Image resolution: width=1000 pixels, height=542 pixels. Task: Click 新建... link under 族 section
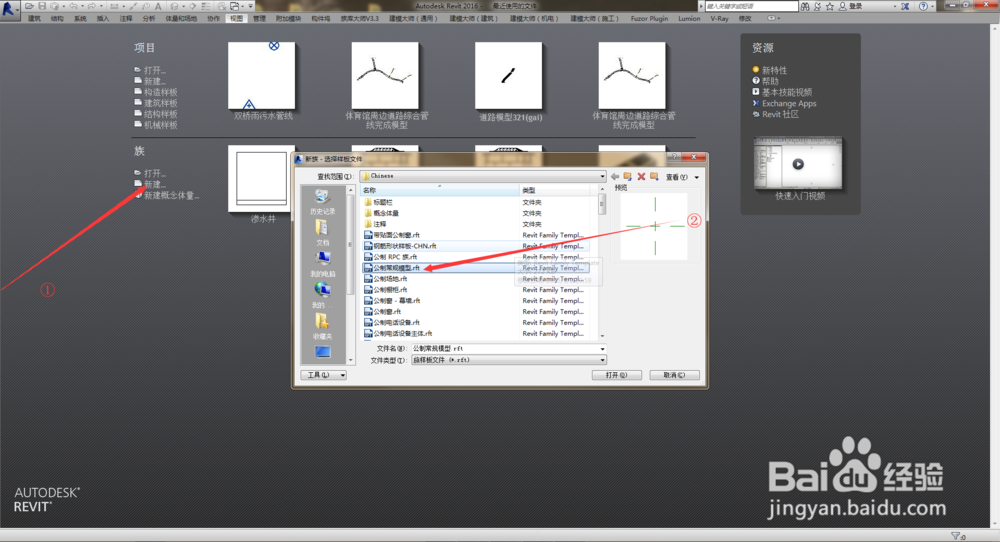tap(150, 184)
